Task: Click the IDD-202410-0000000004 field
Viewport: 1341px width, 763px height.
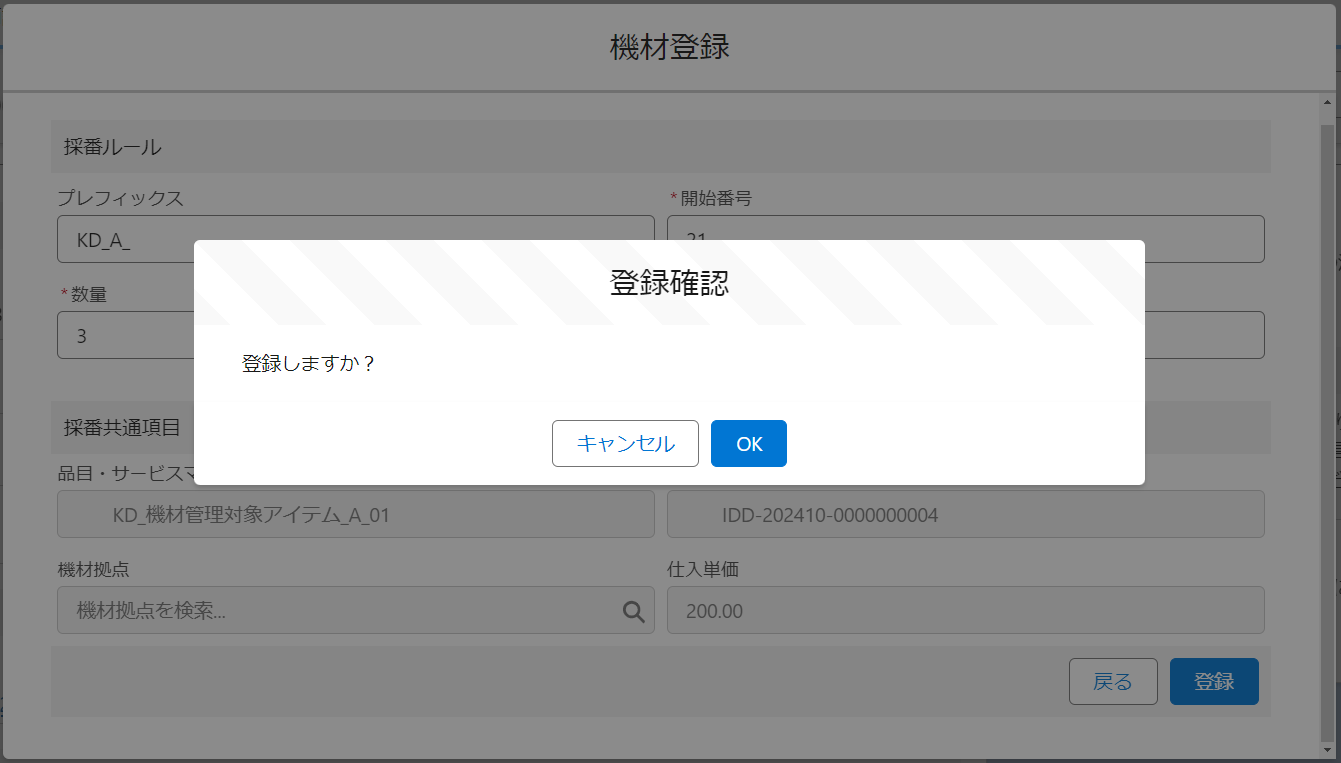Action: [x=965, y=515]
